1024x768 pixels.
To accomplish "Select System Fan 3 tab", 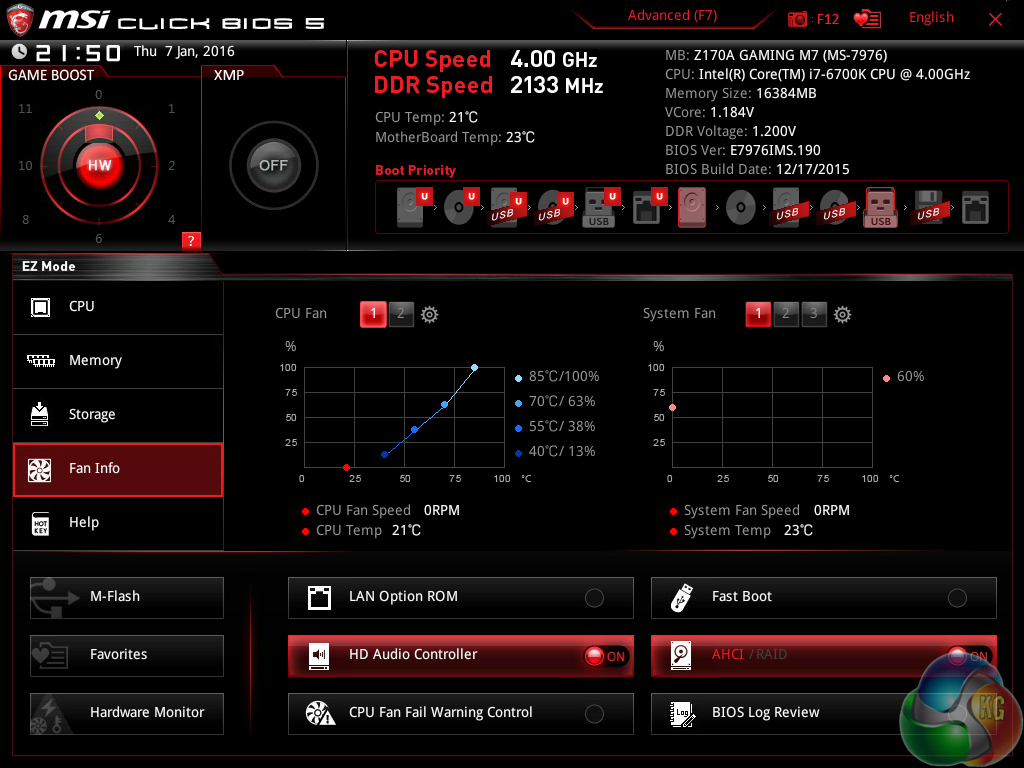I will pos(814,314).
